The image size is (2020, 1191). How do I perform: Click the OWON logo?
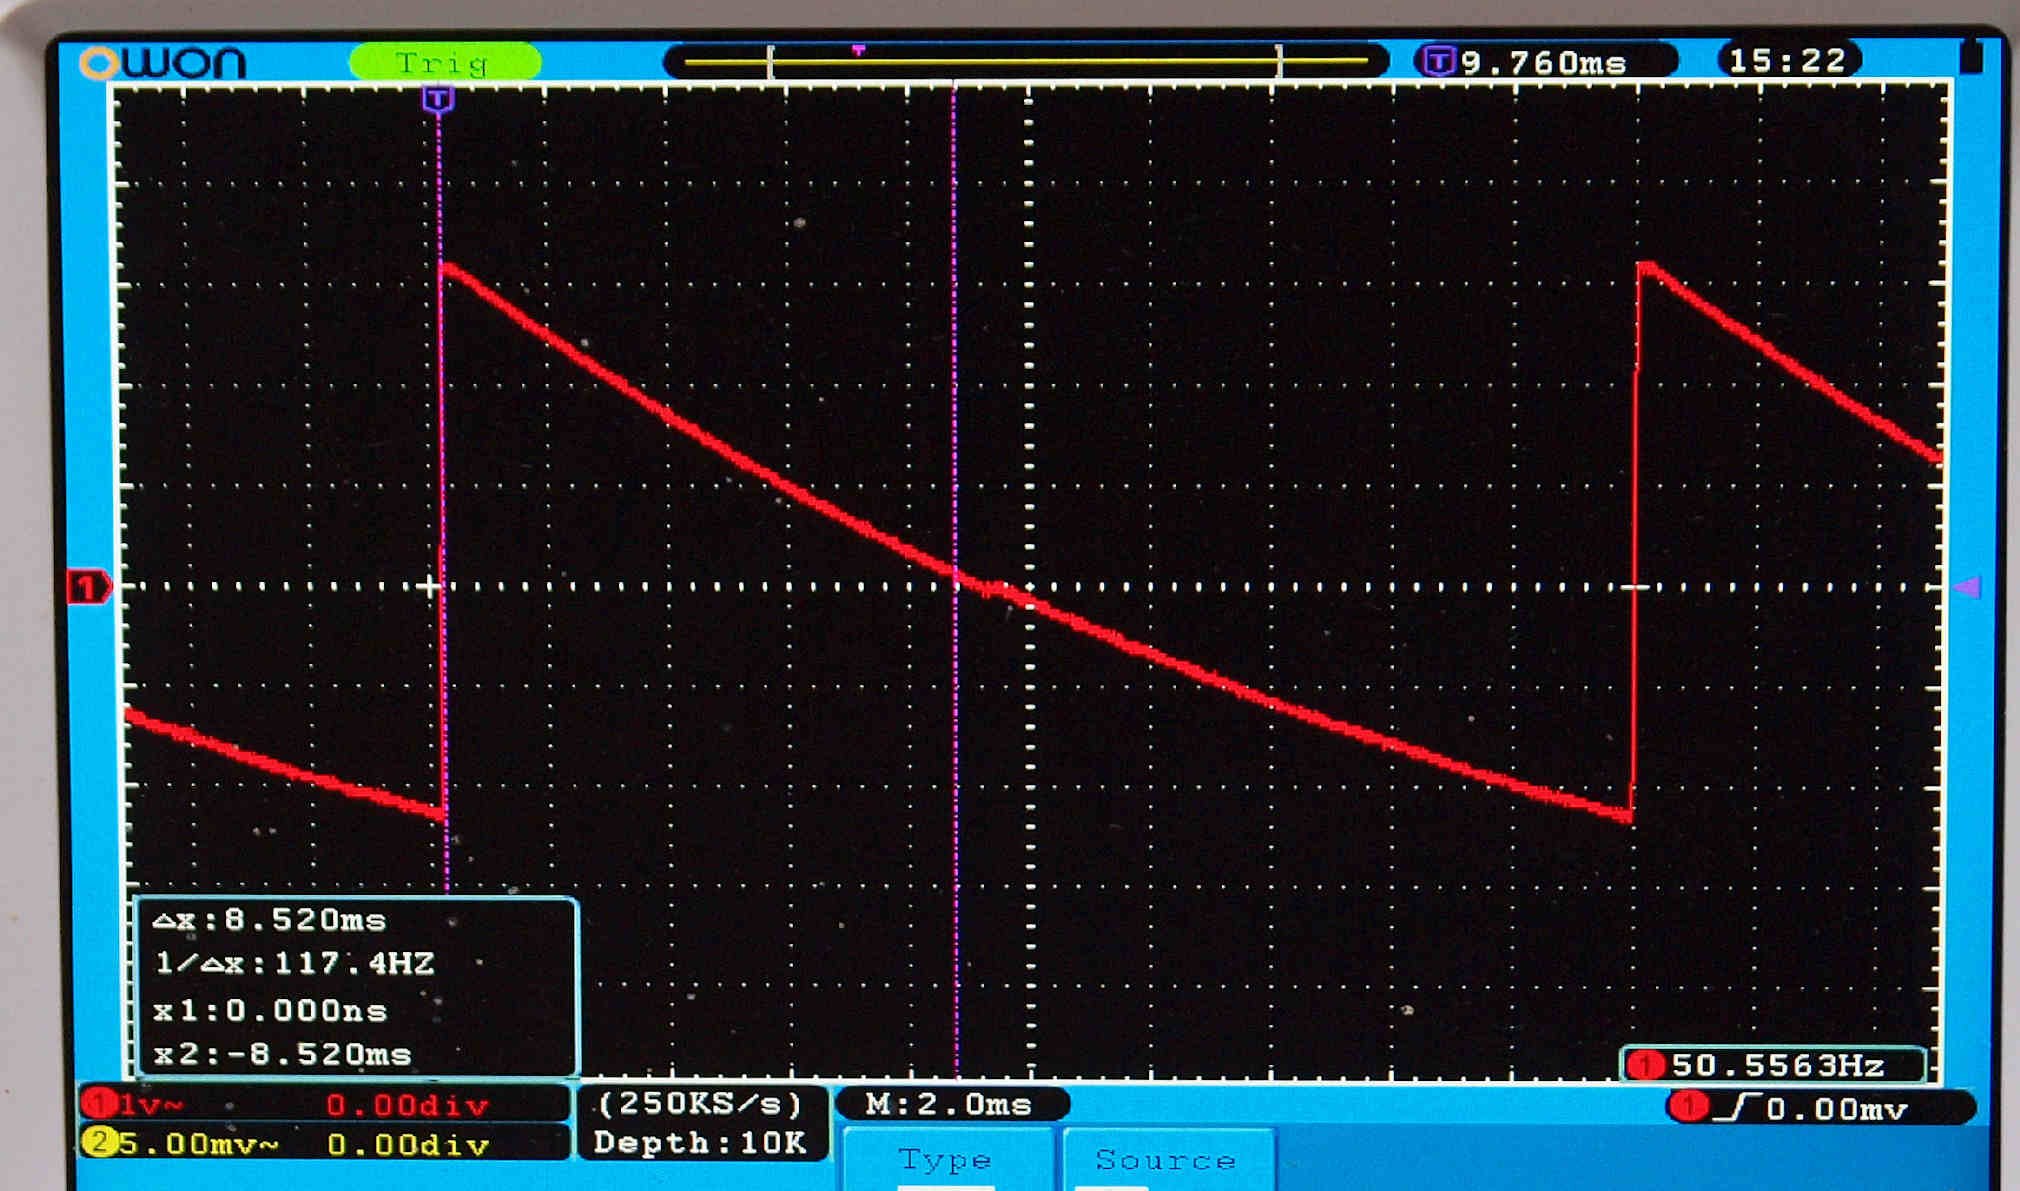(163, 63)
